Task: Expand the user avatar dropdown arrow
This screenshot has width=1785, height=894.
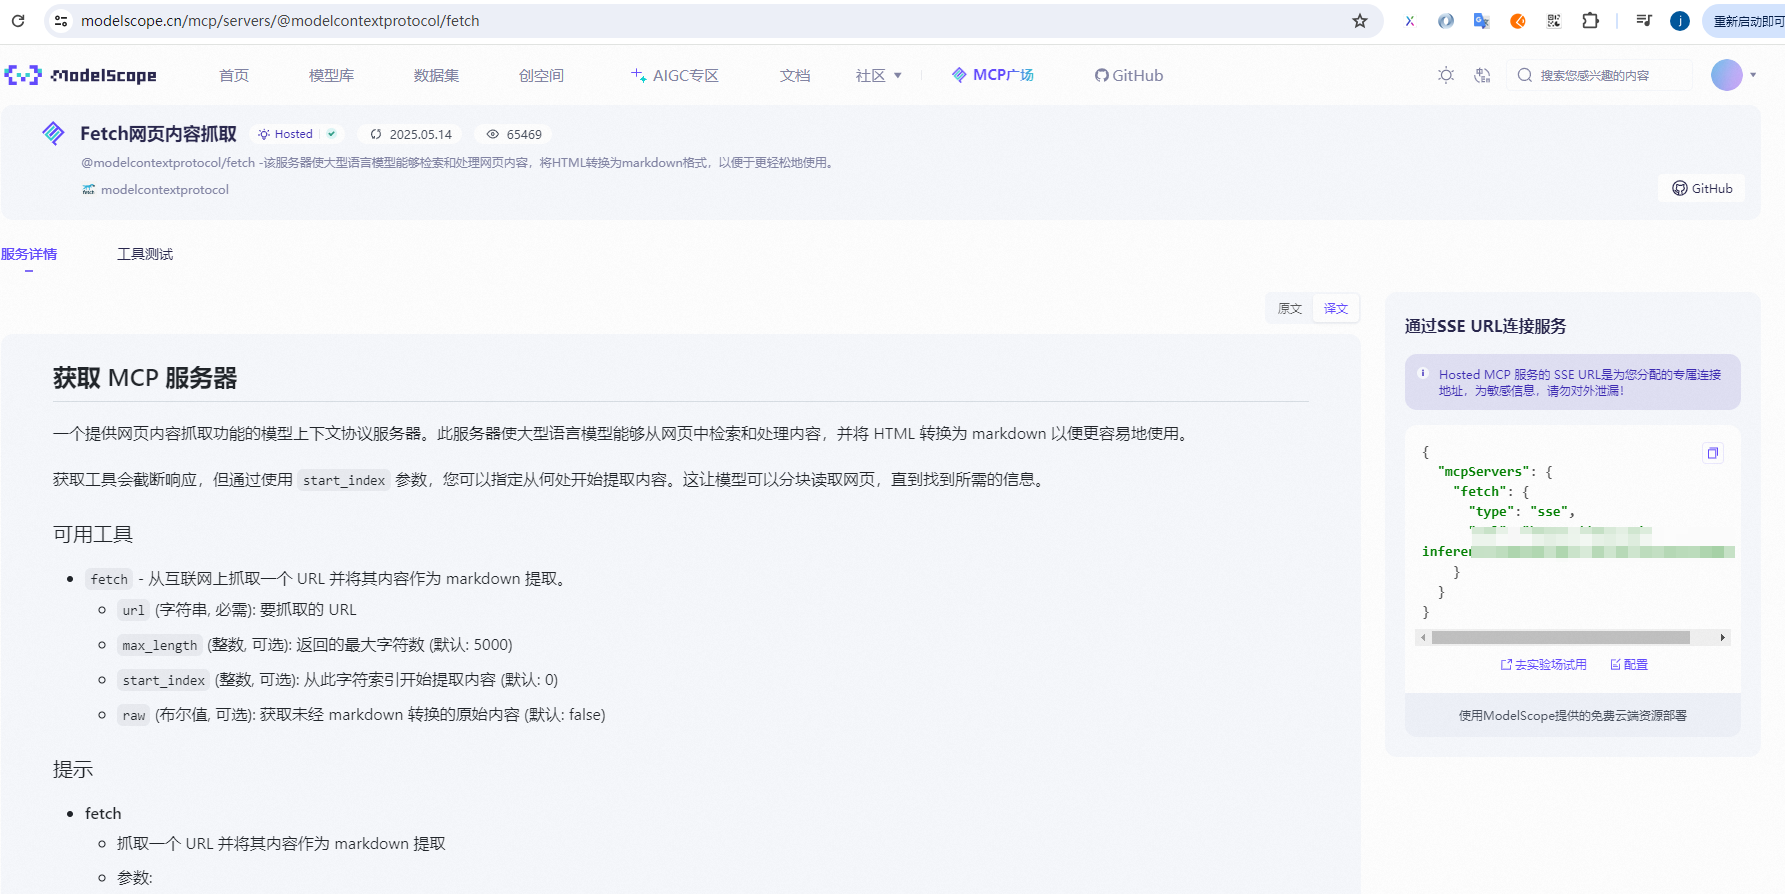Action: tap(1753, 75)
